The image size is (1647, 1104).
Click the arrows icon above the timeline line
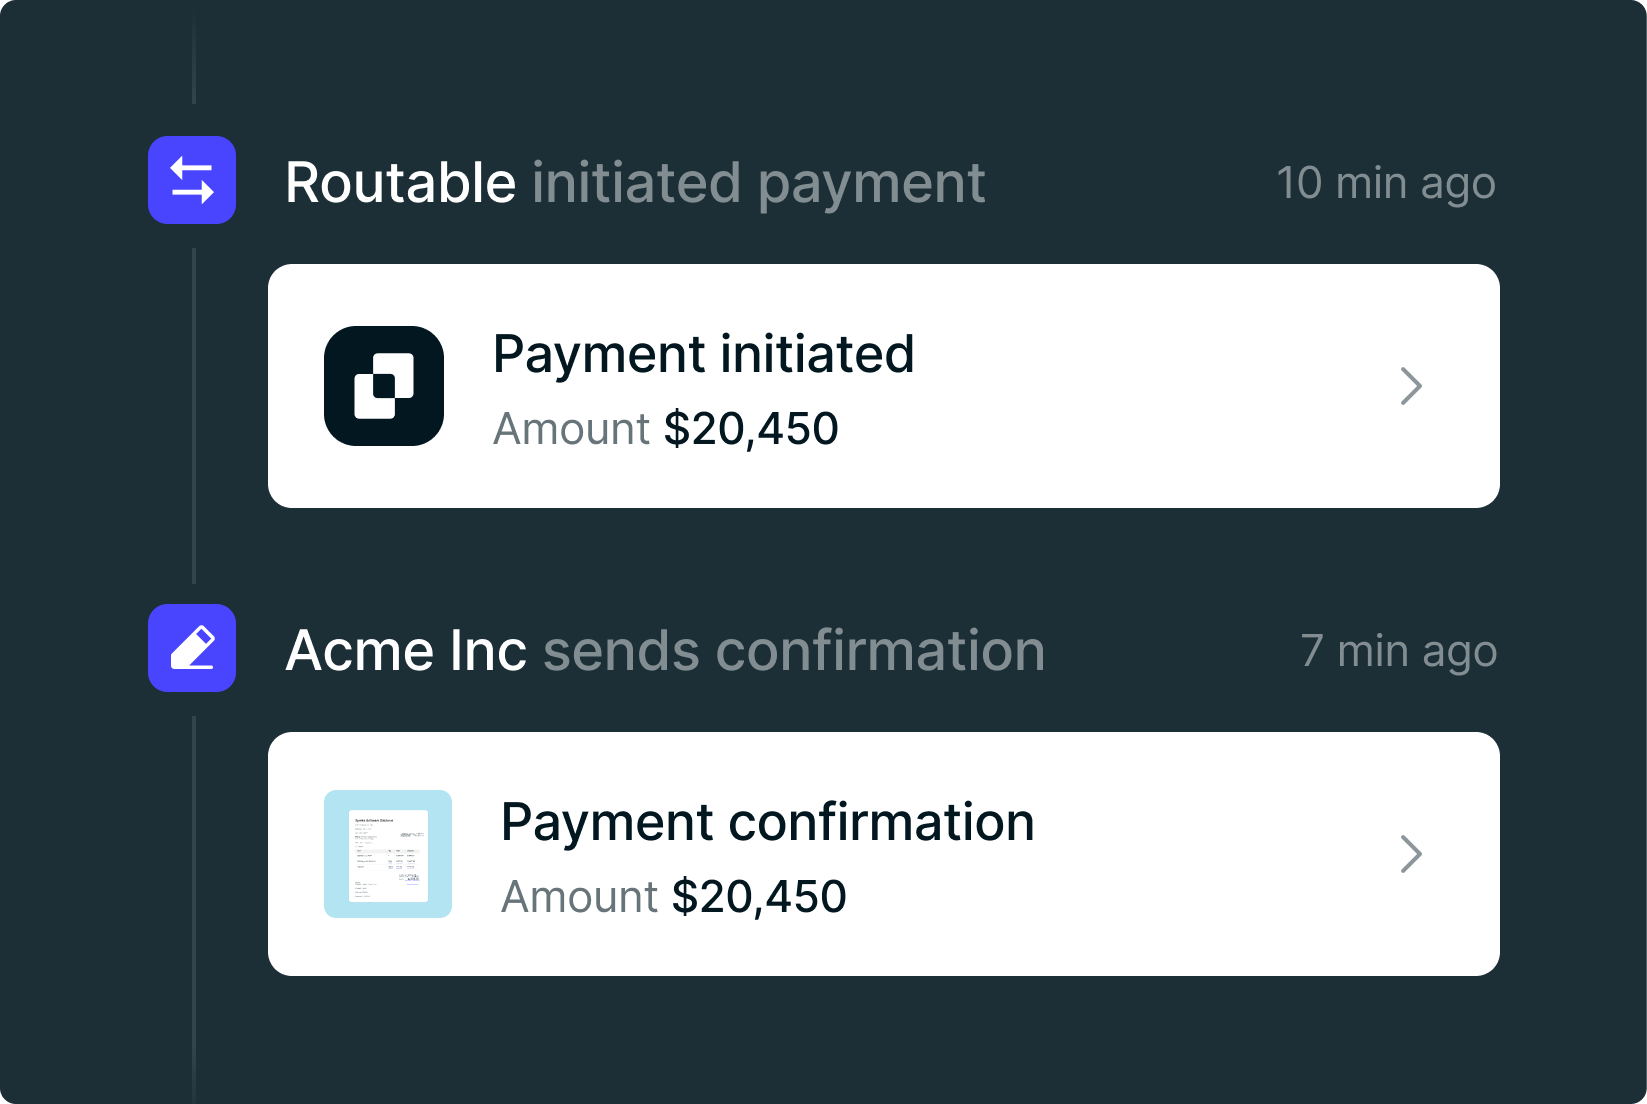[x=191, y=180]
